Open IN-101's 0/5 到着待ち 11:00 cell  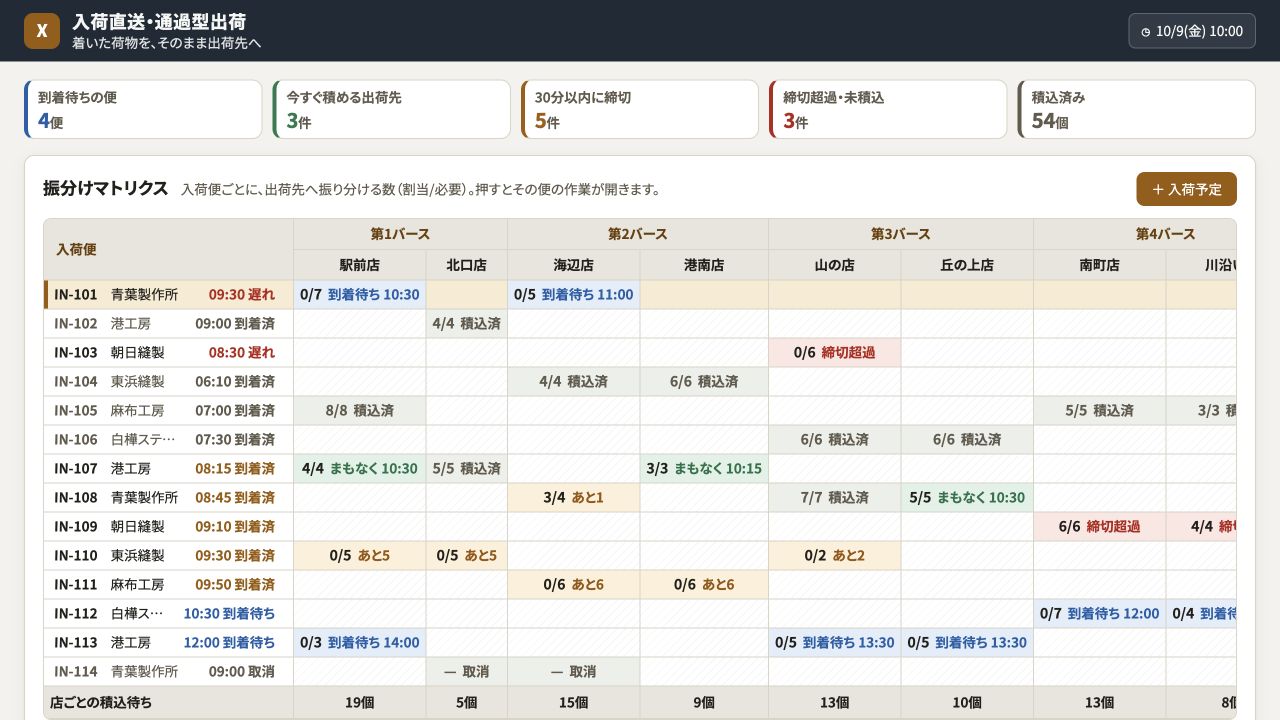click(574, 295)
